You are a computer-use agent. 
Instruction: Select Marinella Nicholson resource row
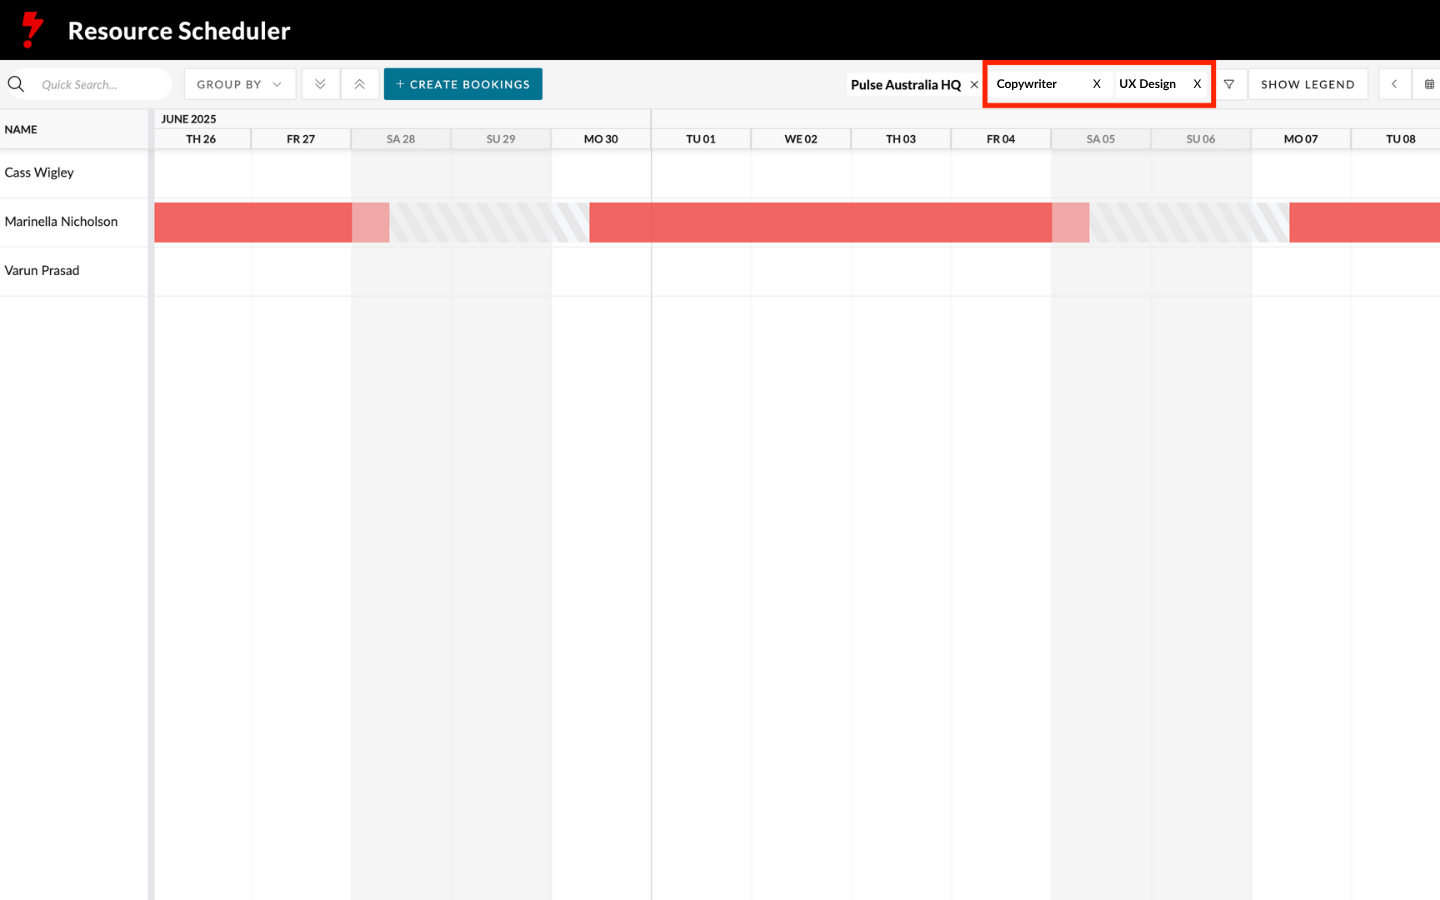[x=61, y=222]
